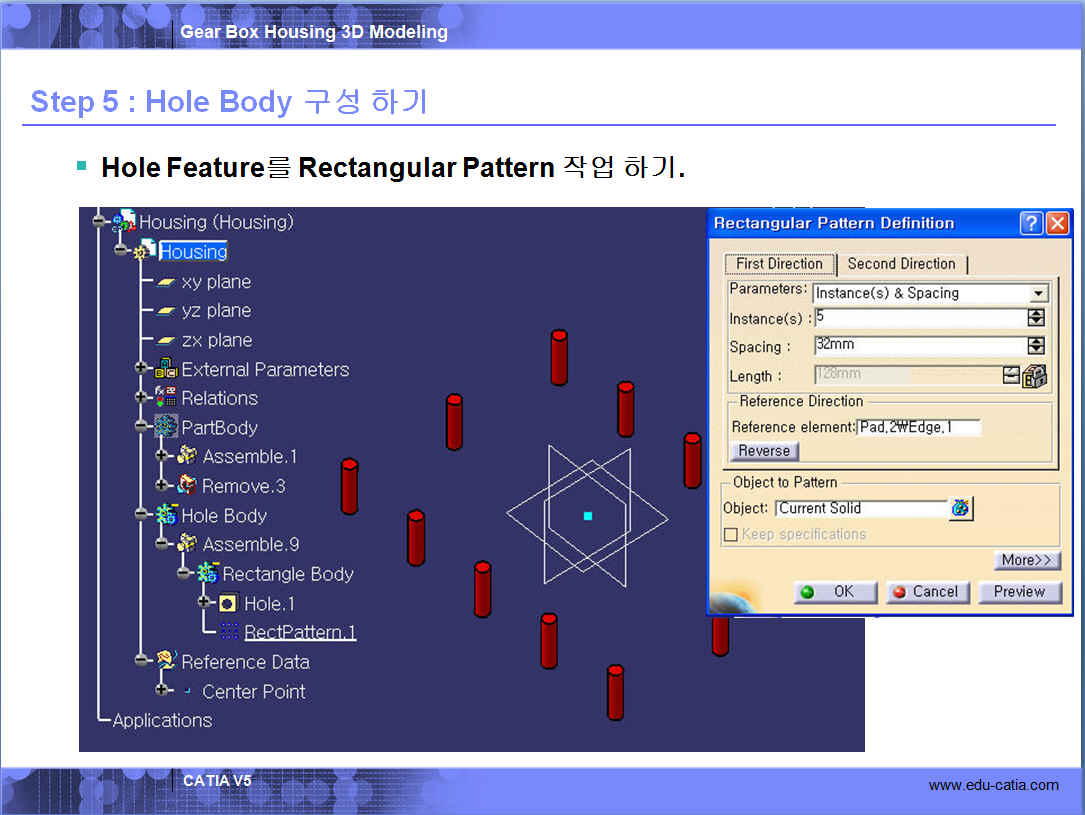Select the Remove.3 boolean operation icon
Screen dimensions: 1085x815
click(x=187, y=486)
